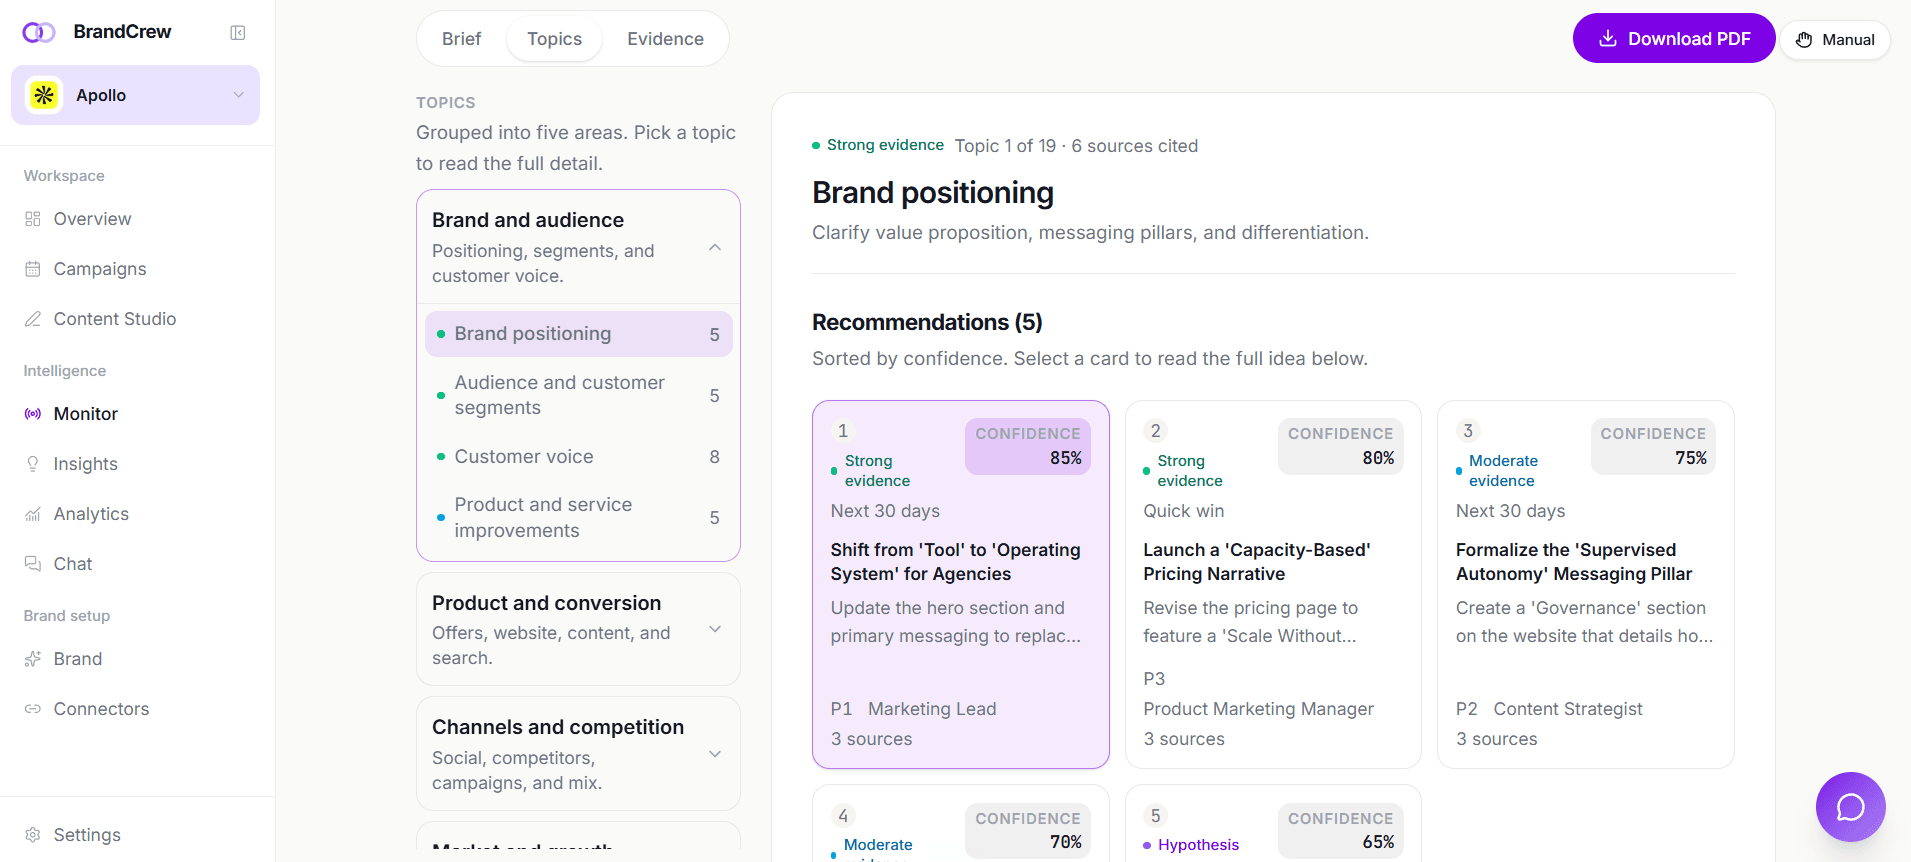Select Product and service improvements topic
This screenshot has width=1911, height=862.
(578, 518)
